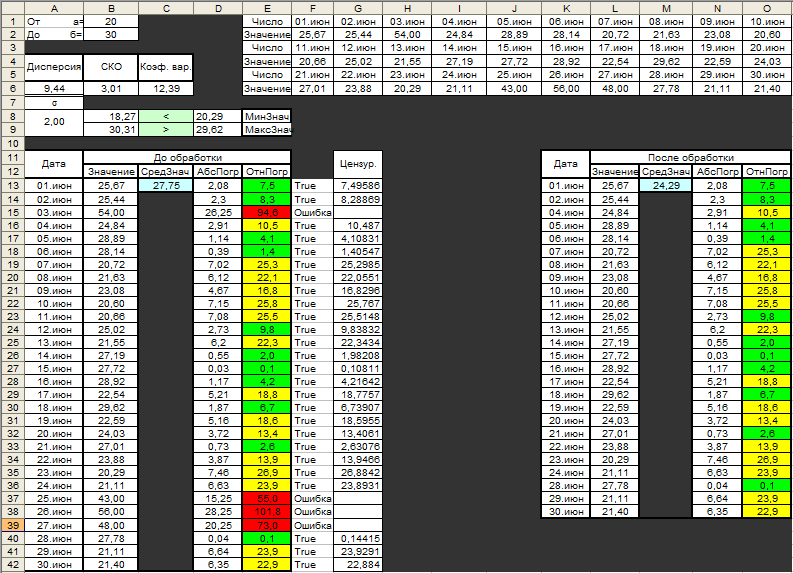Select row 10 header
The image size is (793, 573).
point(13,143)
